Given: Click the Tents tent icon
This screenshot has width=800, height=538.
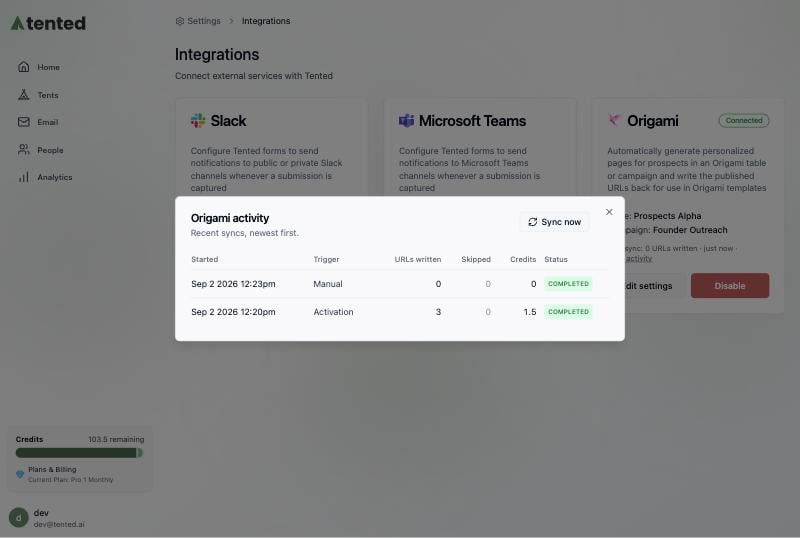Looking at the screenshot, I should pos(23,94).
